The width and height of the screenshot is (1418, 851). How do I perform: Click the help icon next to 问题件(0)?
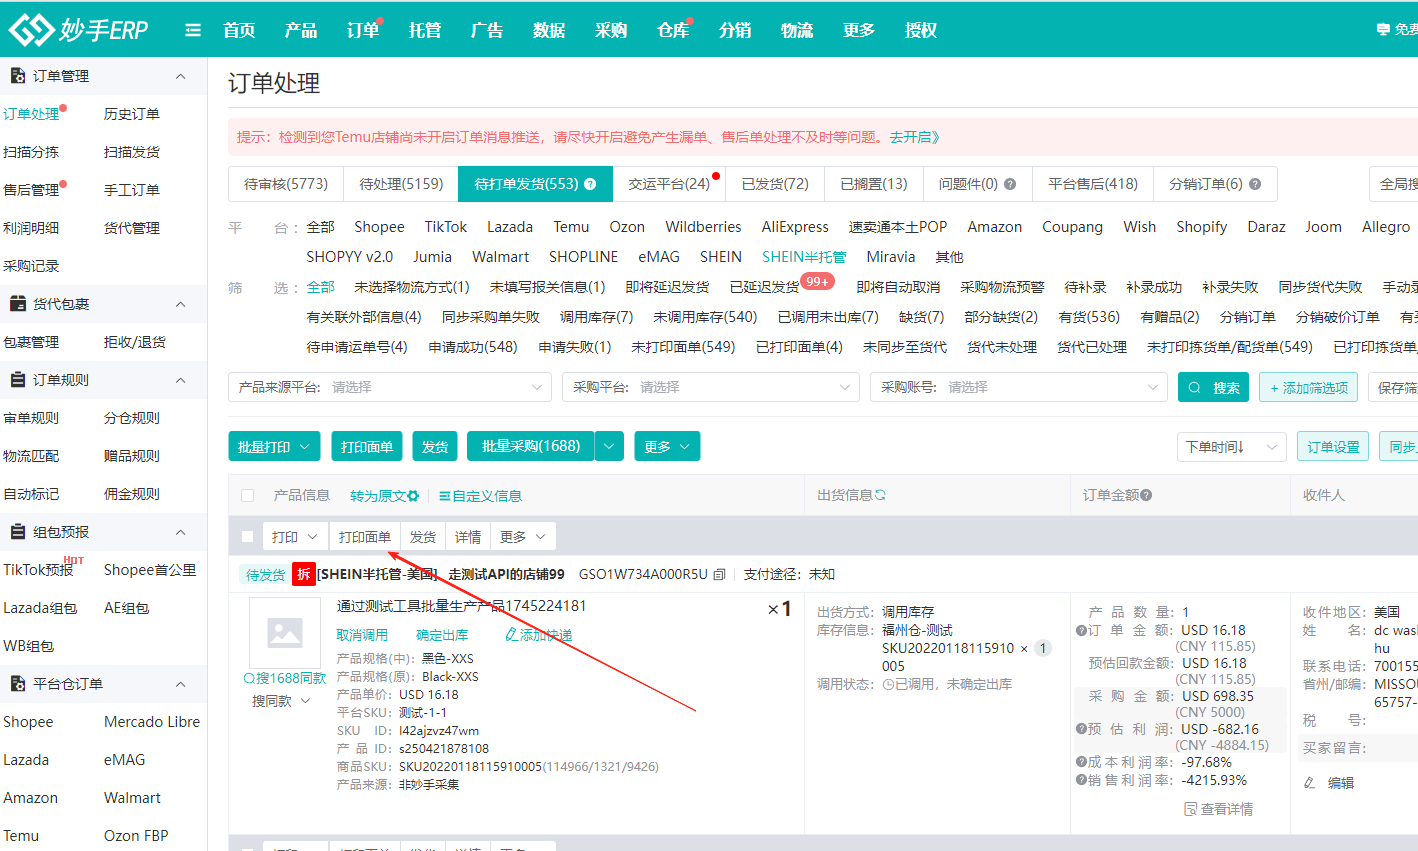pyautogui.click(x=1010, y=184)
